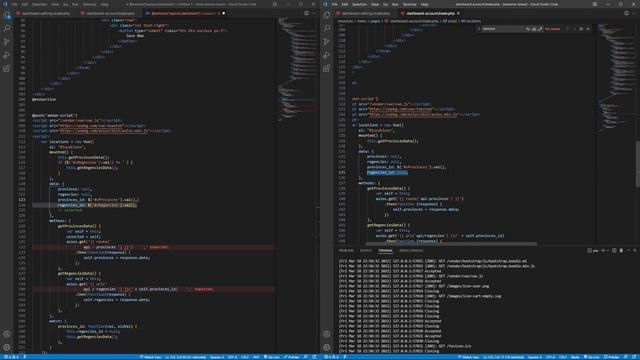The height and width of the screenshot is (360, 640).
Task: Switch to first tab in right window
Action: (x=366, y=13)
